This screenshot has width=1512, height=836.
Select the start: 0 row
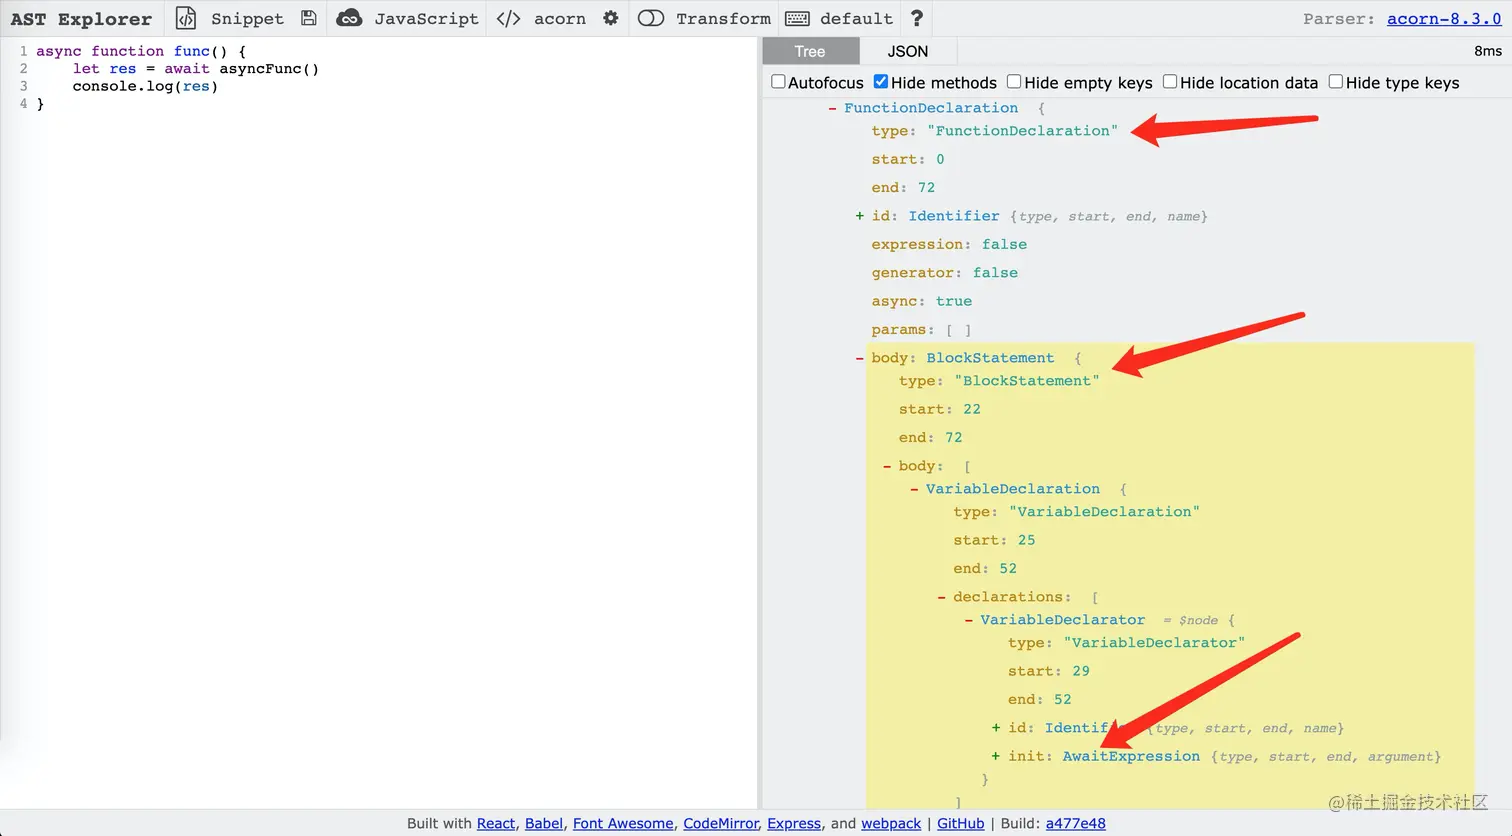(x=908, y=159)
